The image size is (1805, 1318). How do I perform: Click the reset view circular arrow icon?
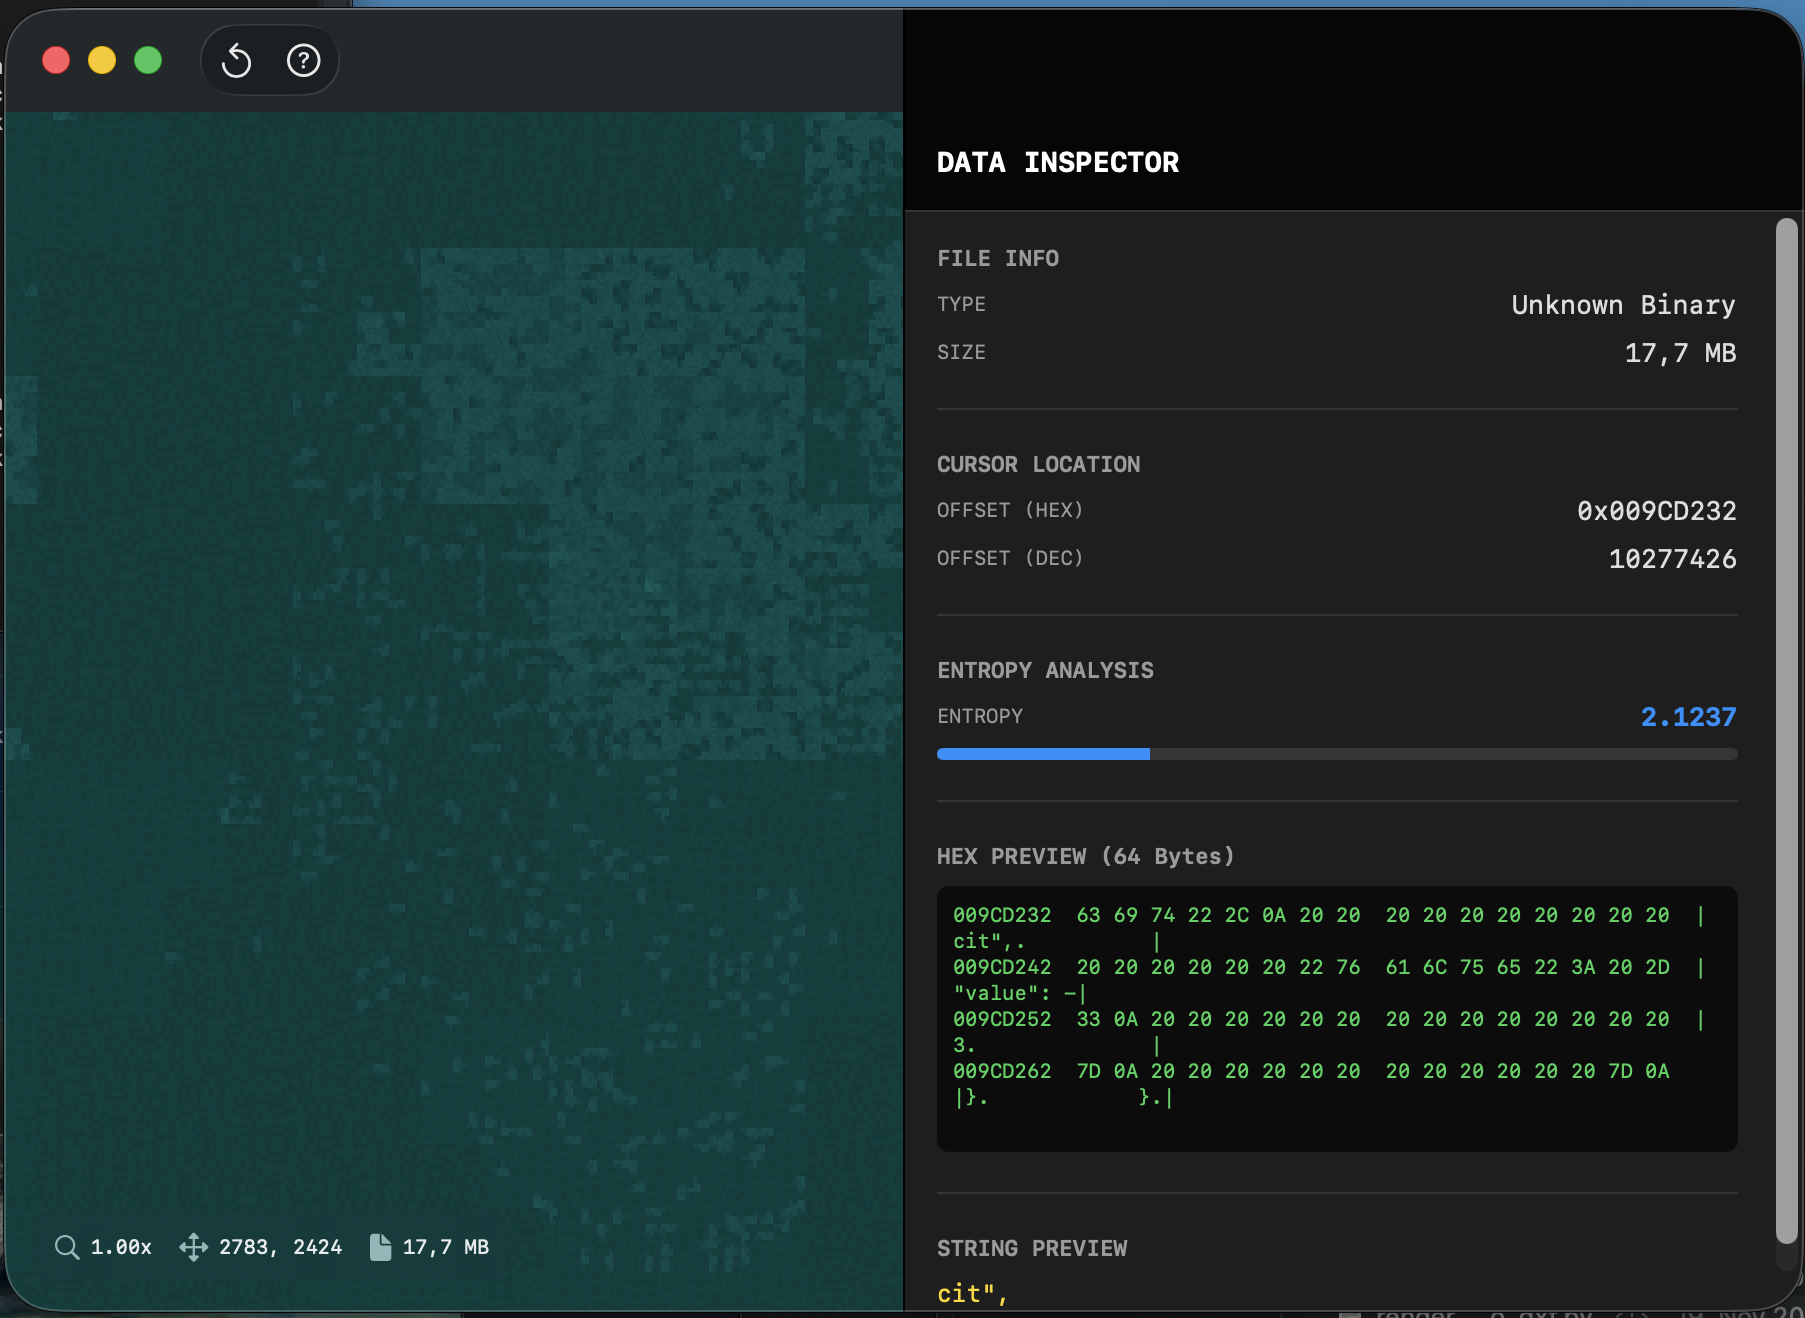[236, 61]
